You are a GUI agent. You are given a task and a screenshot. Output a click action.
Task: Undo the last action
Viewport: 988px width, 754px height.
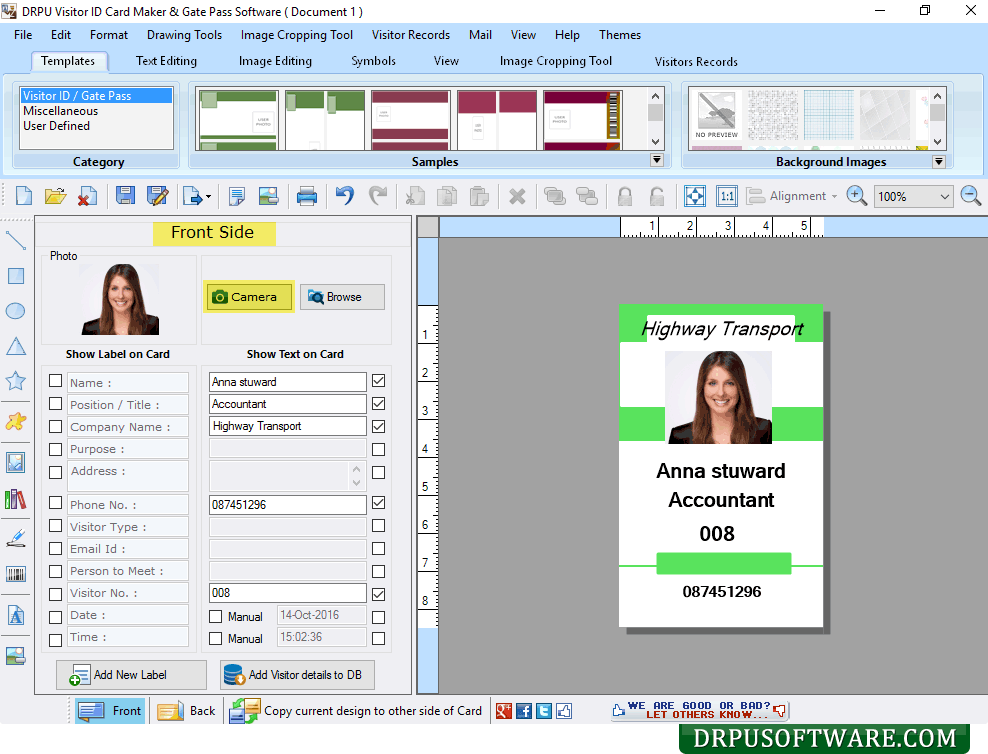[x=345, y=196]
